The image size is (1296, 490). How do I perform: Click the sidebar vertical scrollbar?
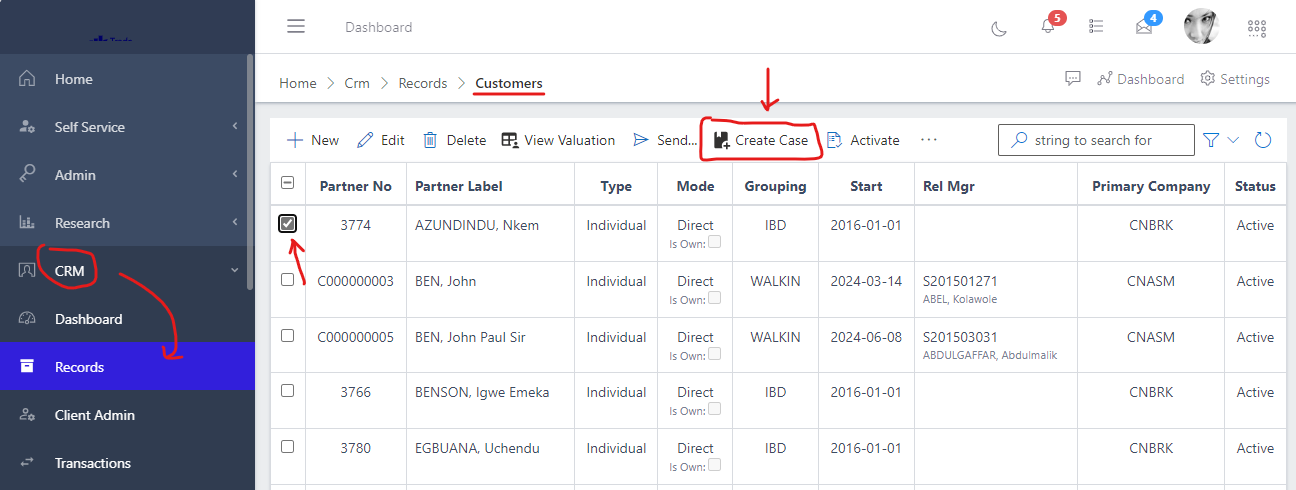click(x=251, y=170)
